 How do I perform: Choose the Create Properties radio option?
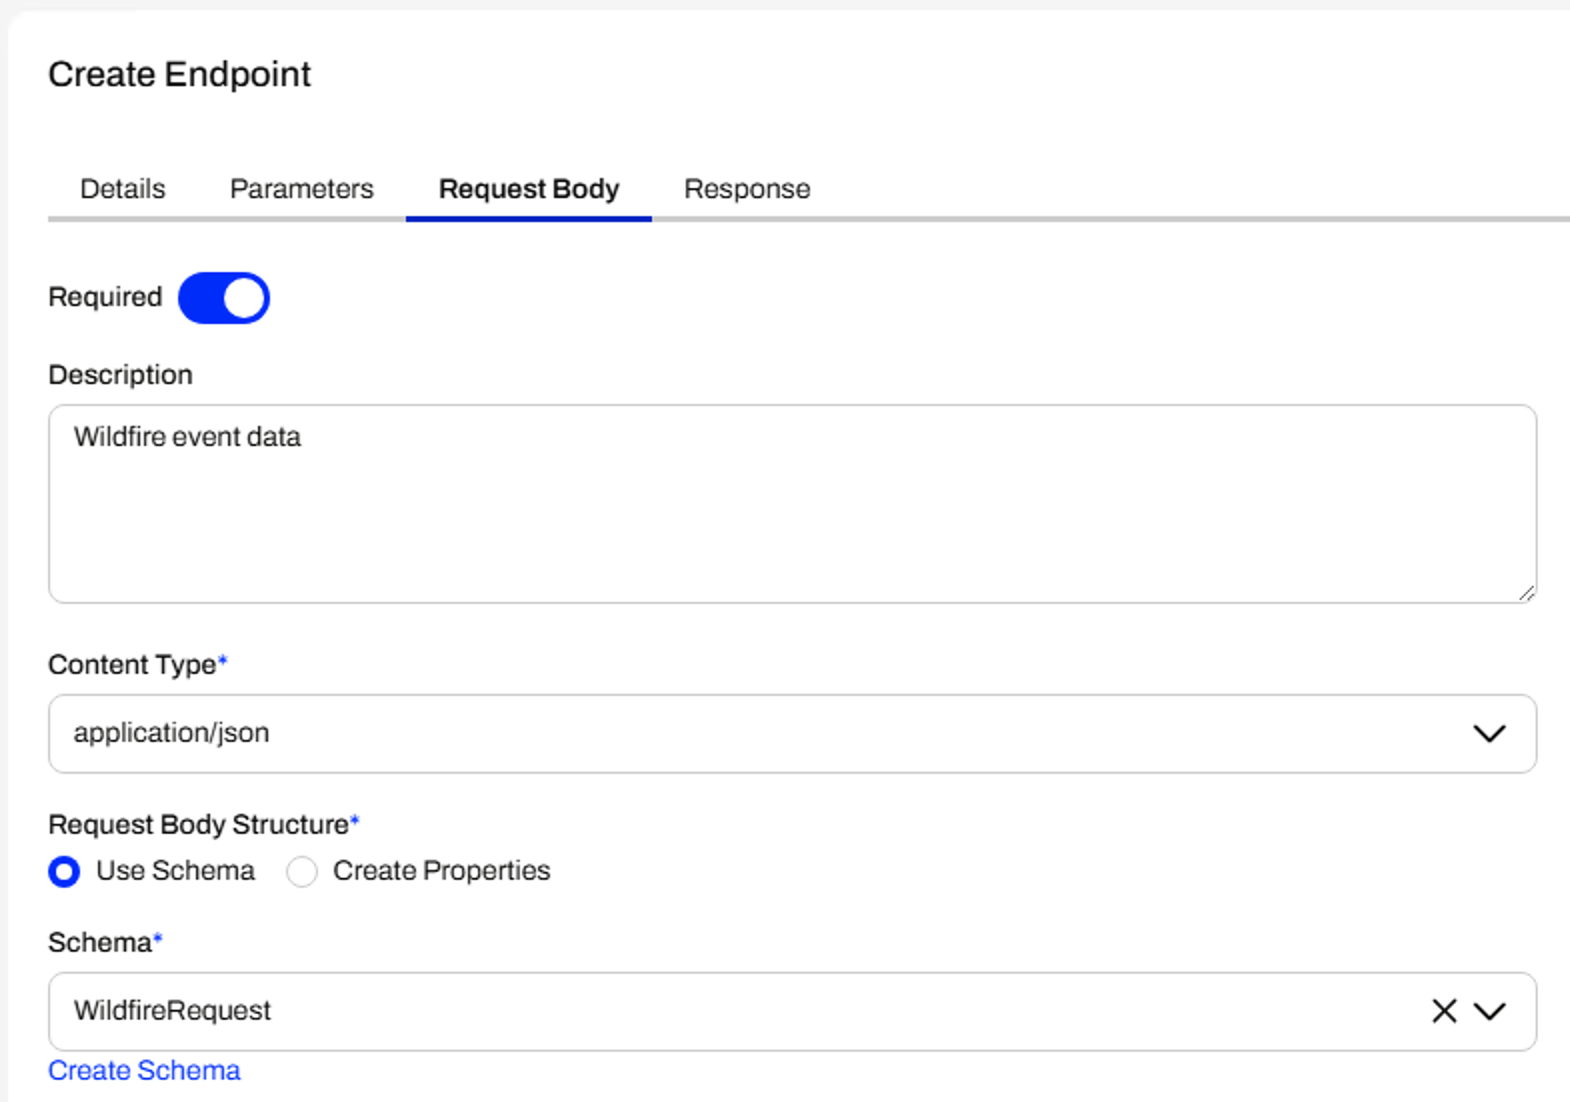click(x=302, y=872)
